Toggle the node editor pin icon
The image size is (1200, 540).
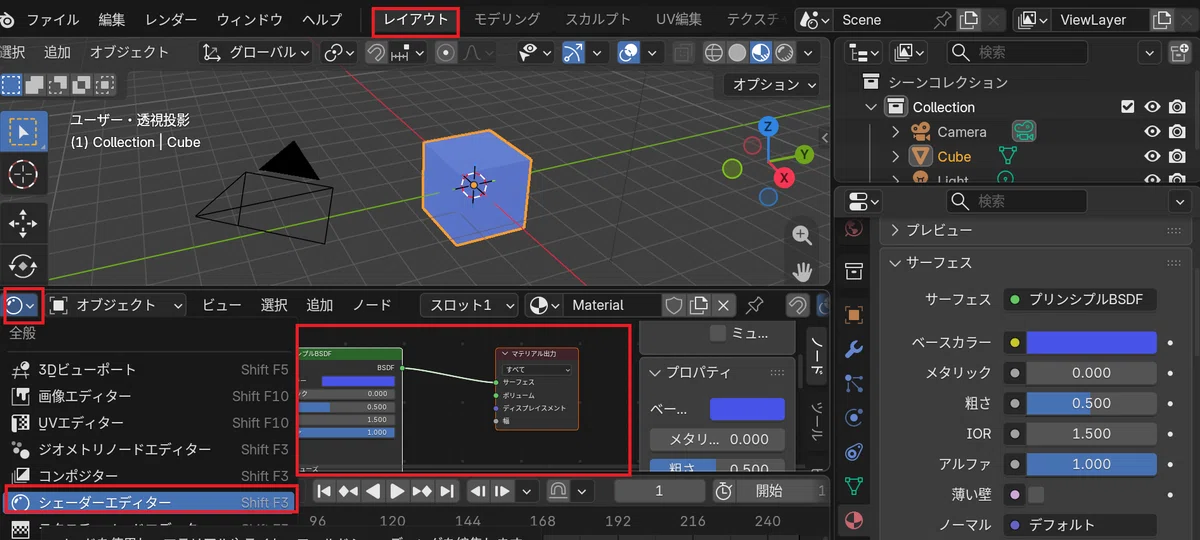(756, 305)
